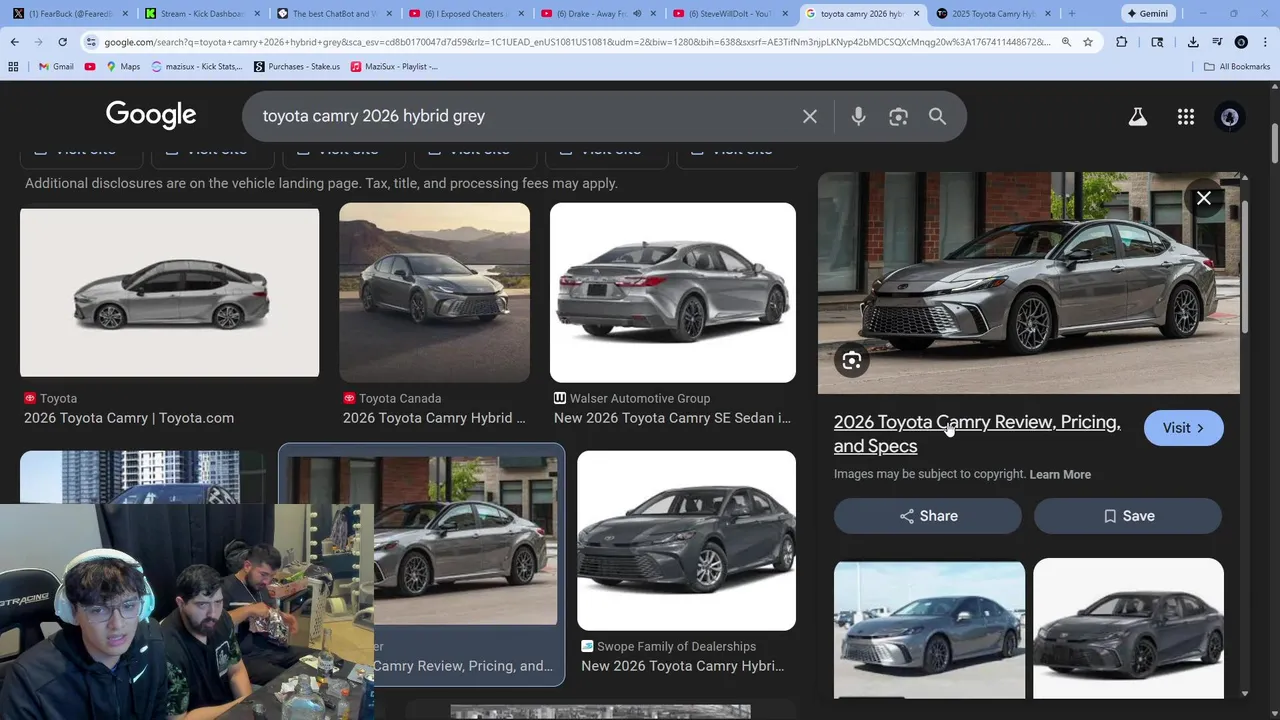Reload the current page
The width and height of the screenshot is (1280, 720).
(62, 42)
